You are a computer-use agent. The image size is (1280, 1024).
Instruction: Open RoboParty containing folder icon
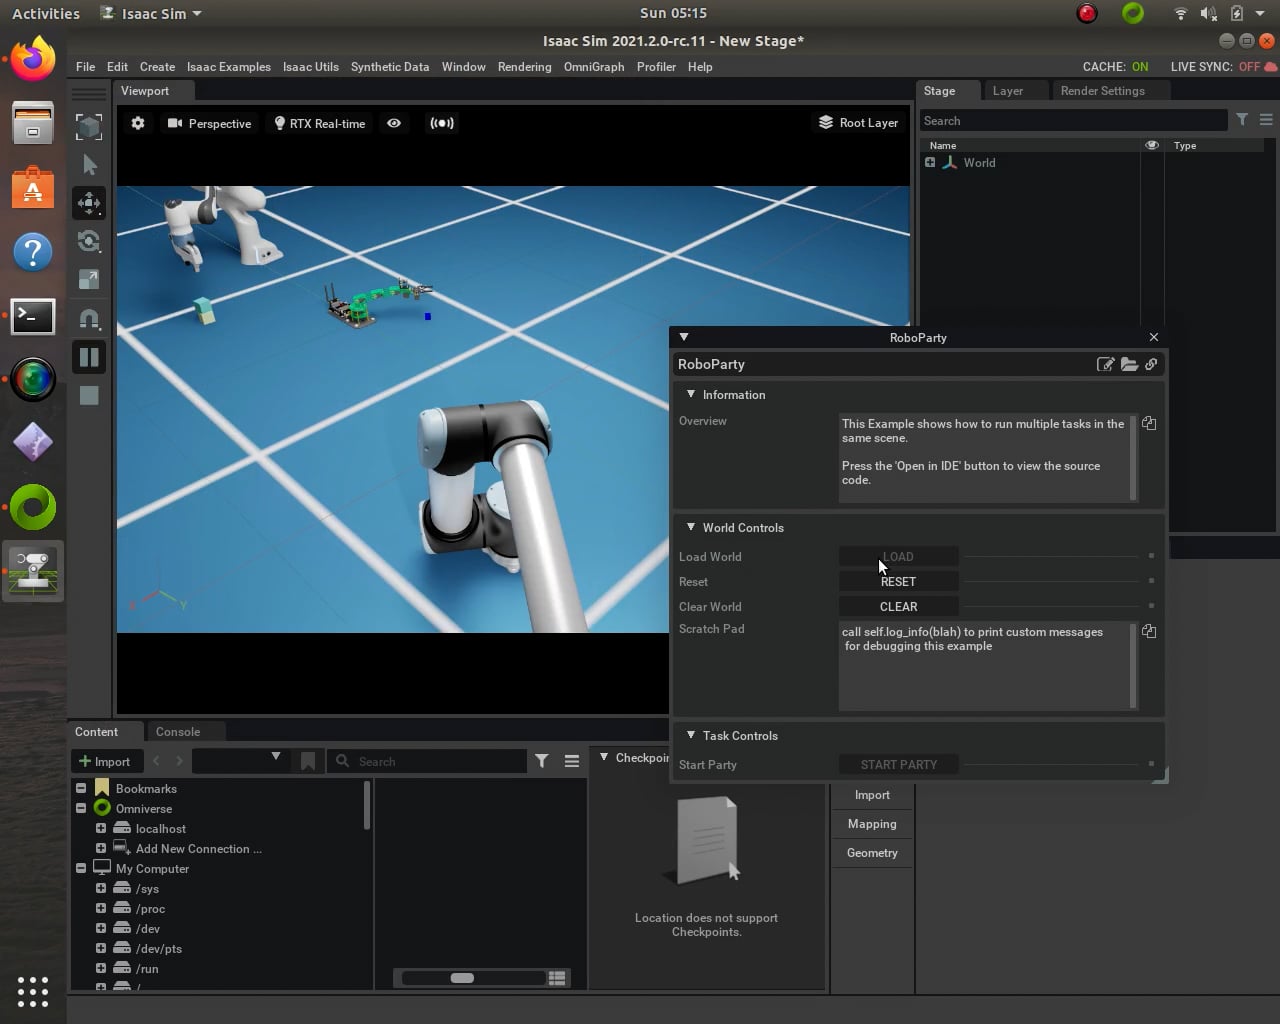pyautogui.click(x=1129, y=364)
